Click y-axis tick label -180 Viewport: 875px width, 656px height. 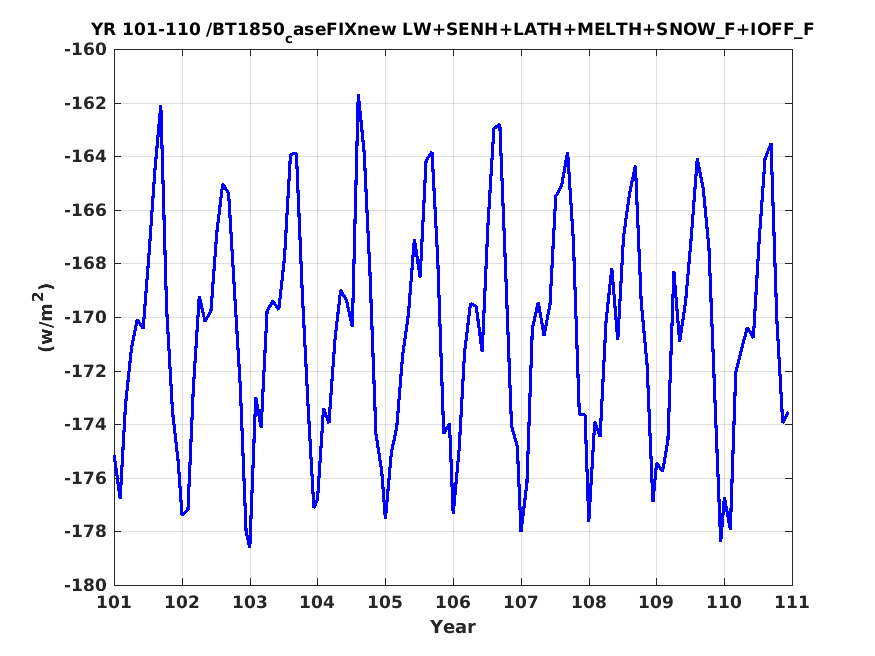coord(85,585)
